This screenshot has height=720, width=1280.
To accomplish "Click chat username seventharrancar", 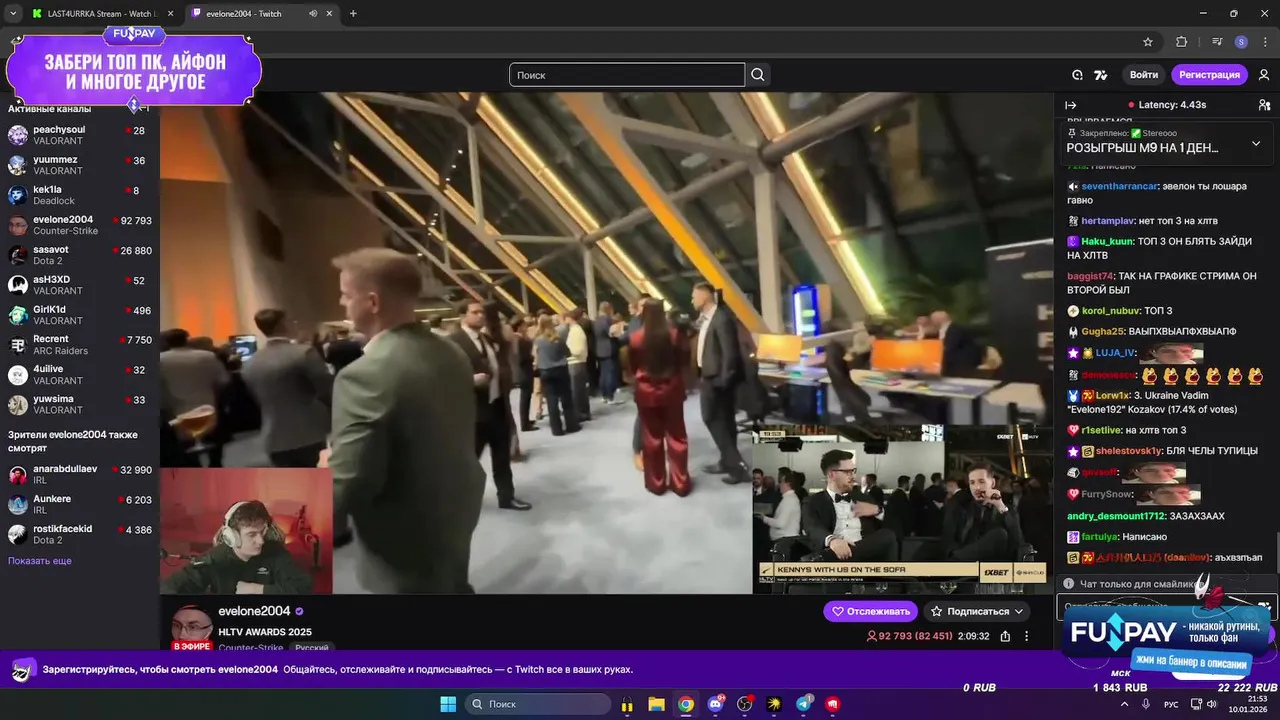I will pyautogui.click(x=1119, y=186).
